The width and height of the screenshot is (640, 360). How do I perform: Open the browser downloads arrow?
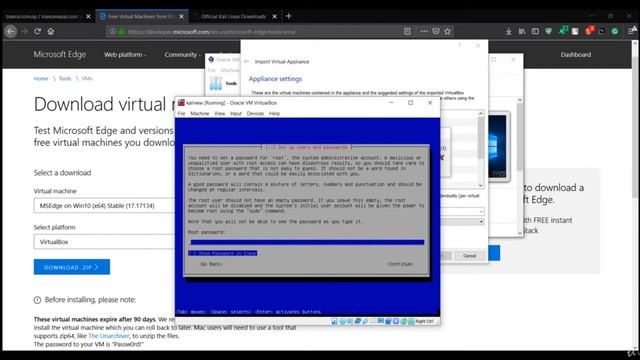509,31
